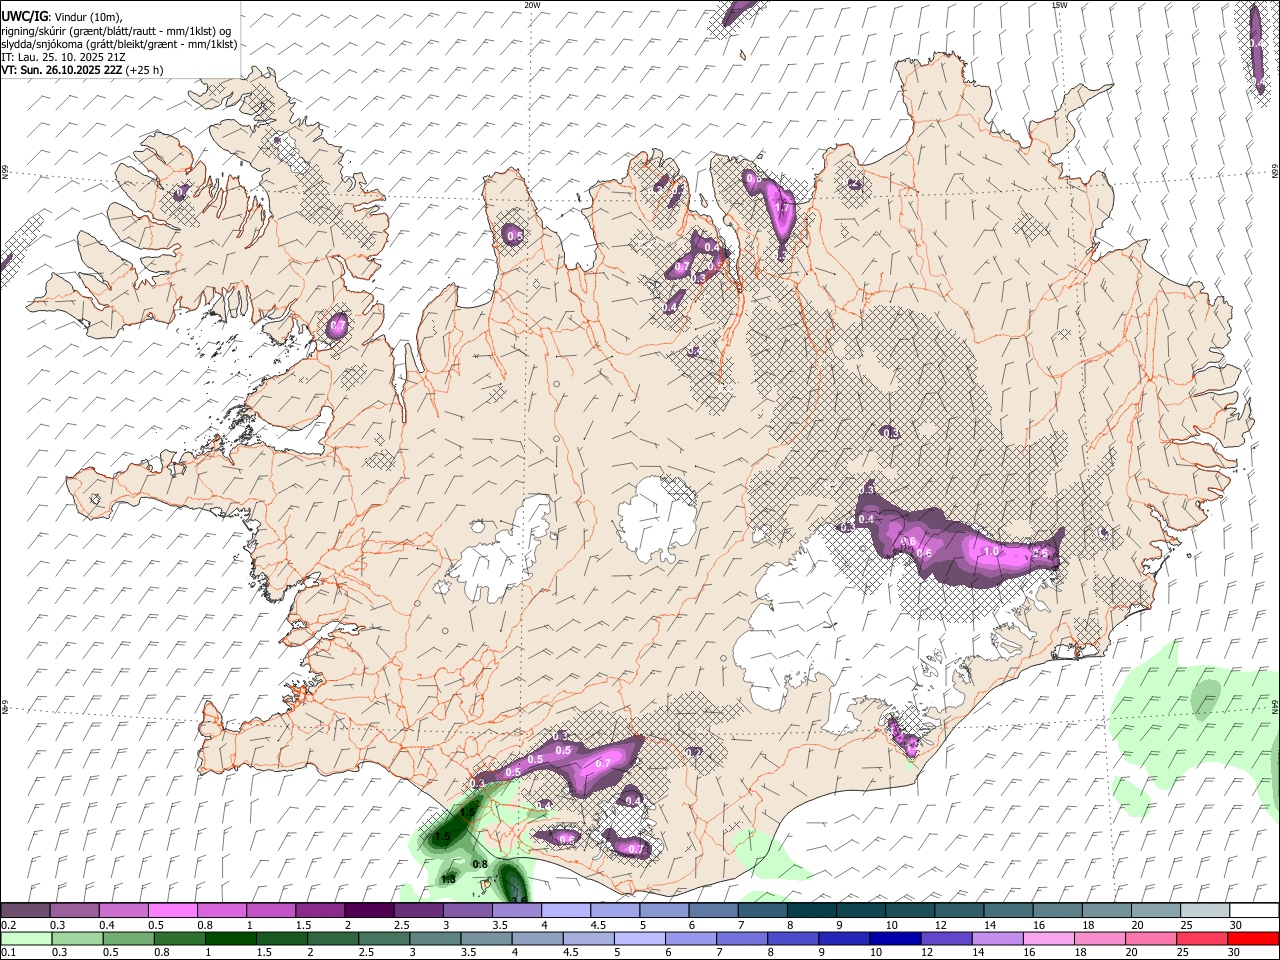Click the "1.0" value in the eastern snow band
Screen dimensions: 1280x960
click(992, 551)
